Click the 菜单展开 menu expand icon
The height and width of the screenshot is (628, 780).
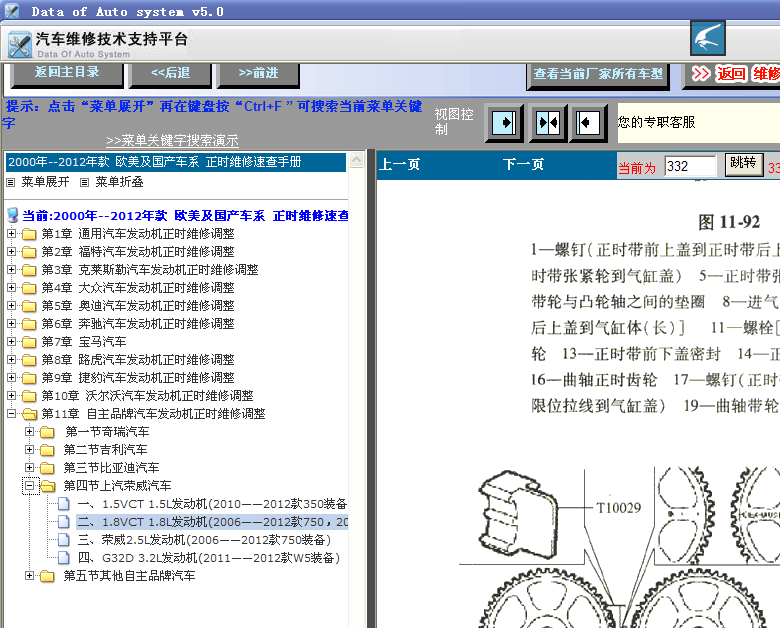pos(10,183)
